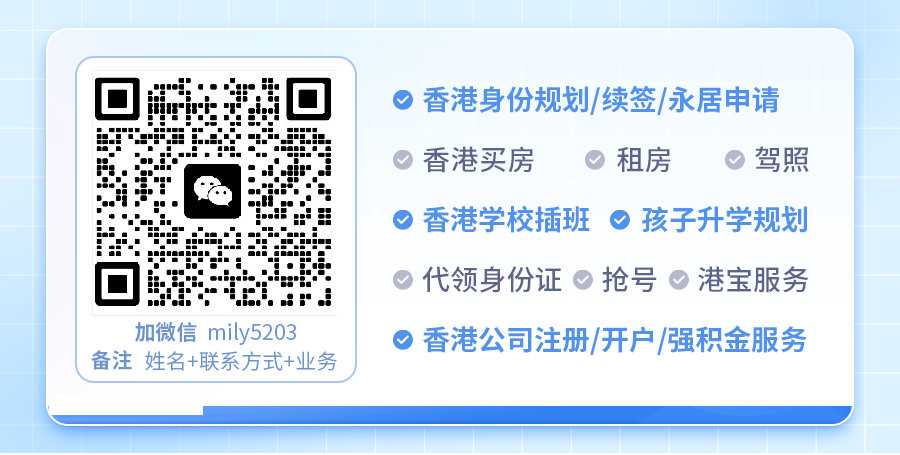
Task: Click the top-left QR finder square
Action: [x=117, y=99]
